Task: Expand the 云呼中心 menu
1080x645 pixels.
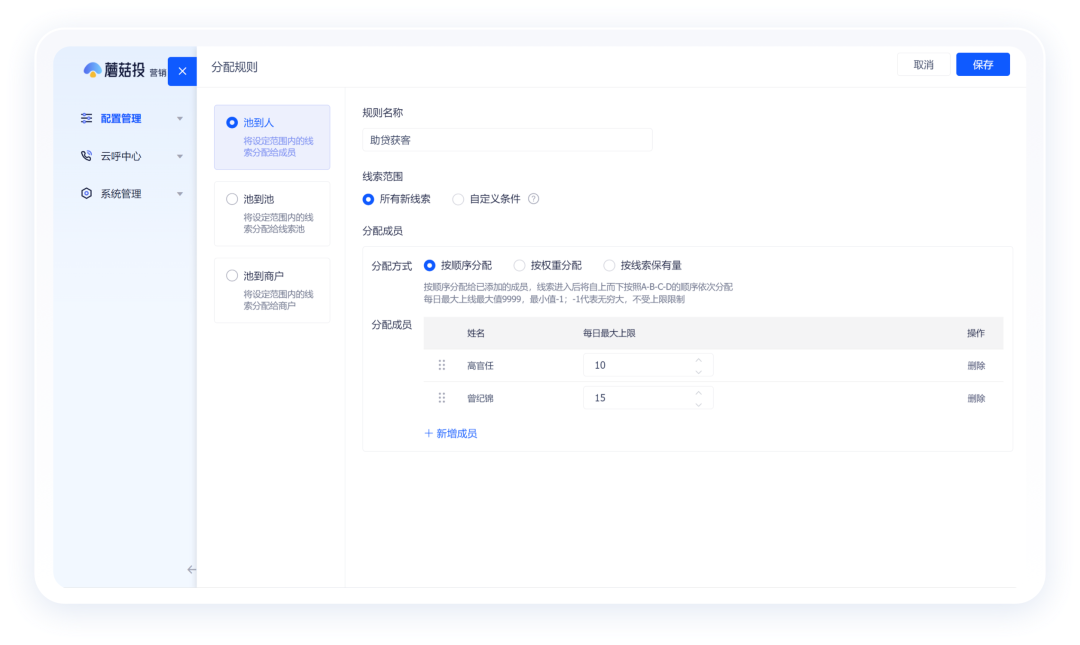Action: [180, 155]
